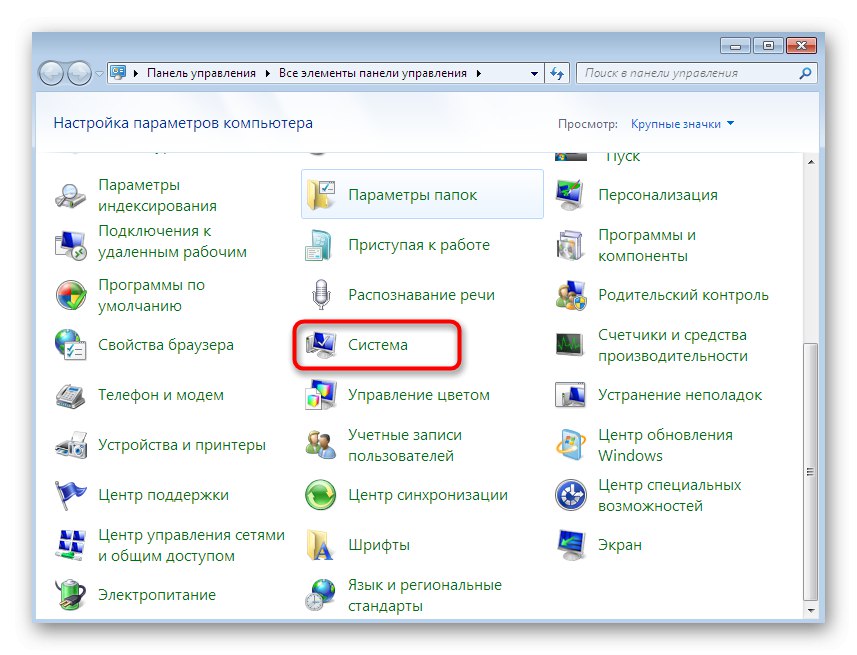The height and width of the screenshot is (655, 857).
Task: Refresh the control panel view
Action: pyautogui.click(x=557, y=73)
